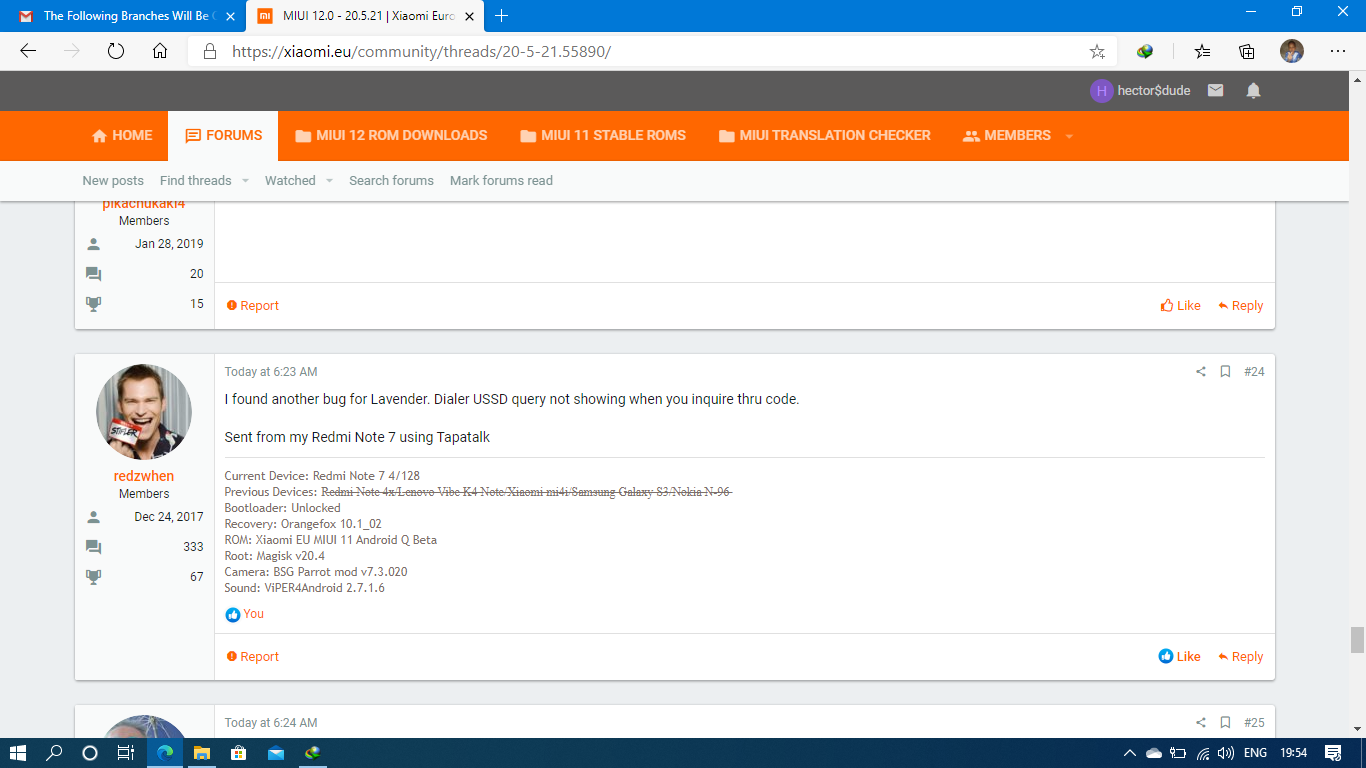The height and width of the screenshot is (768, 1366).
Task: Open the HOME navigation tab
Action: point(122,136)
